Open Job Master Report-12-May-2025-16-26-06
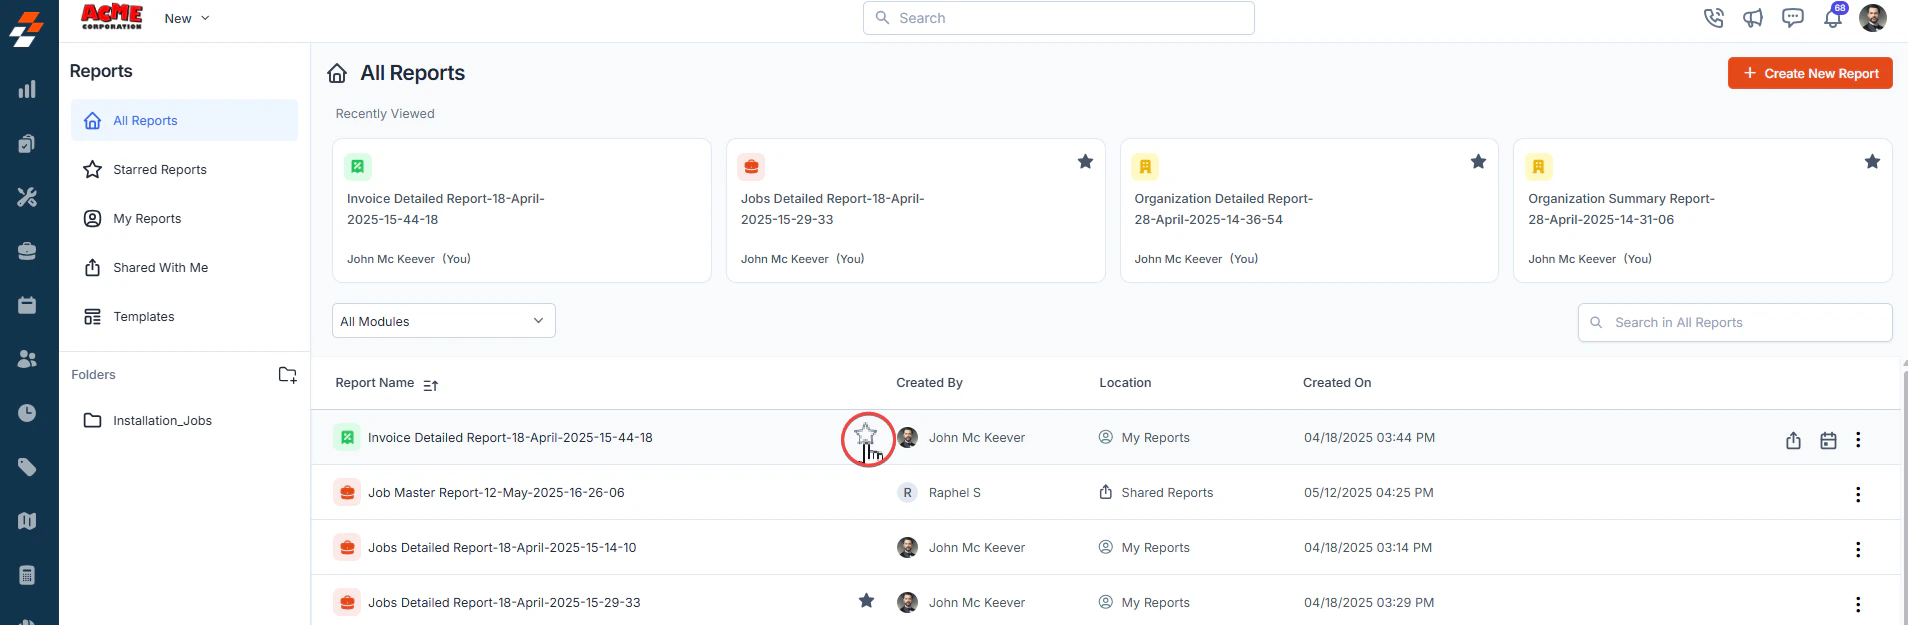 pyautogui.click(x=496, y=493)
